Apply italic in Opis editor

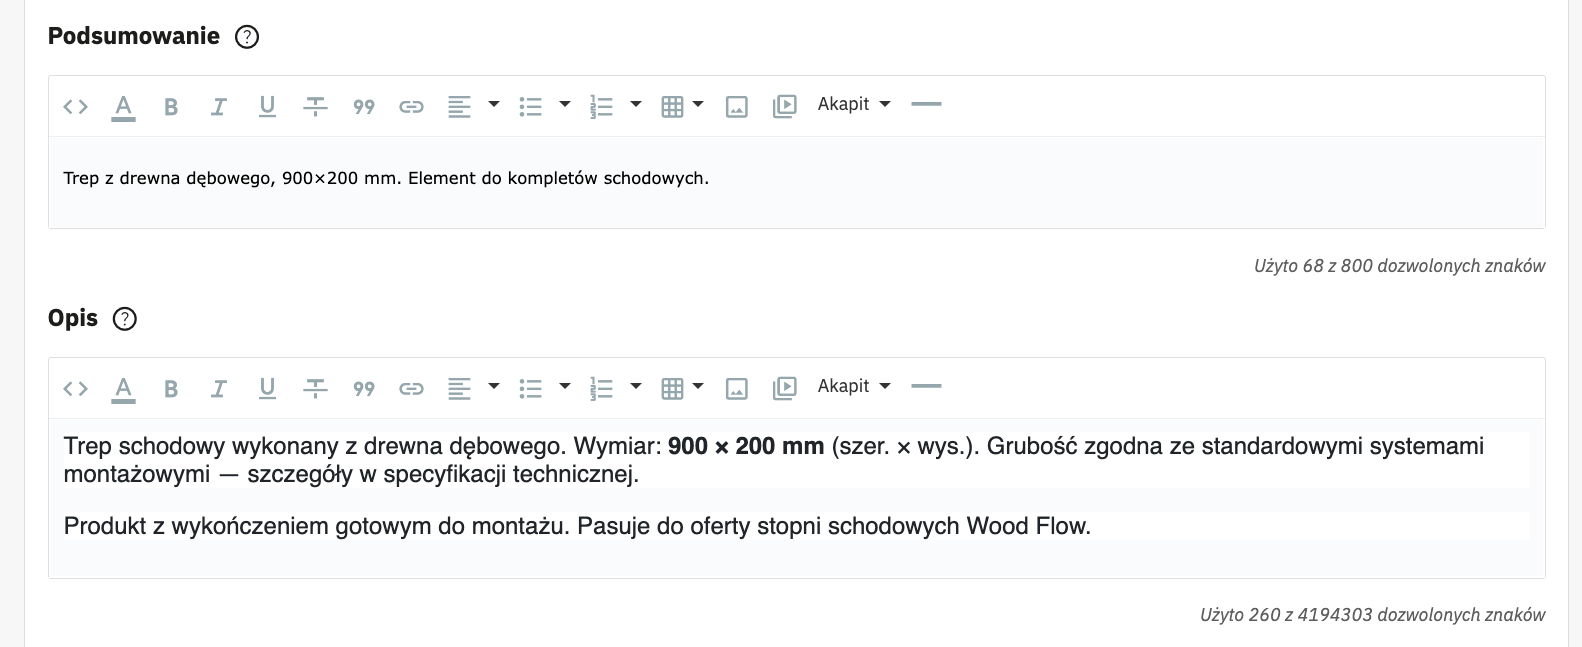219,388
